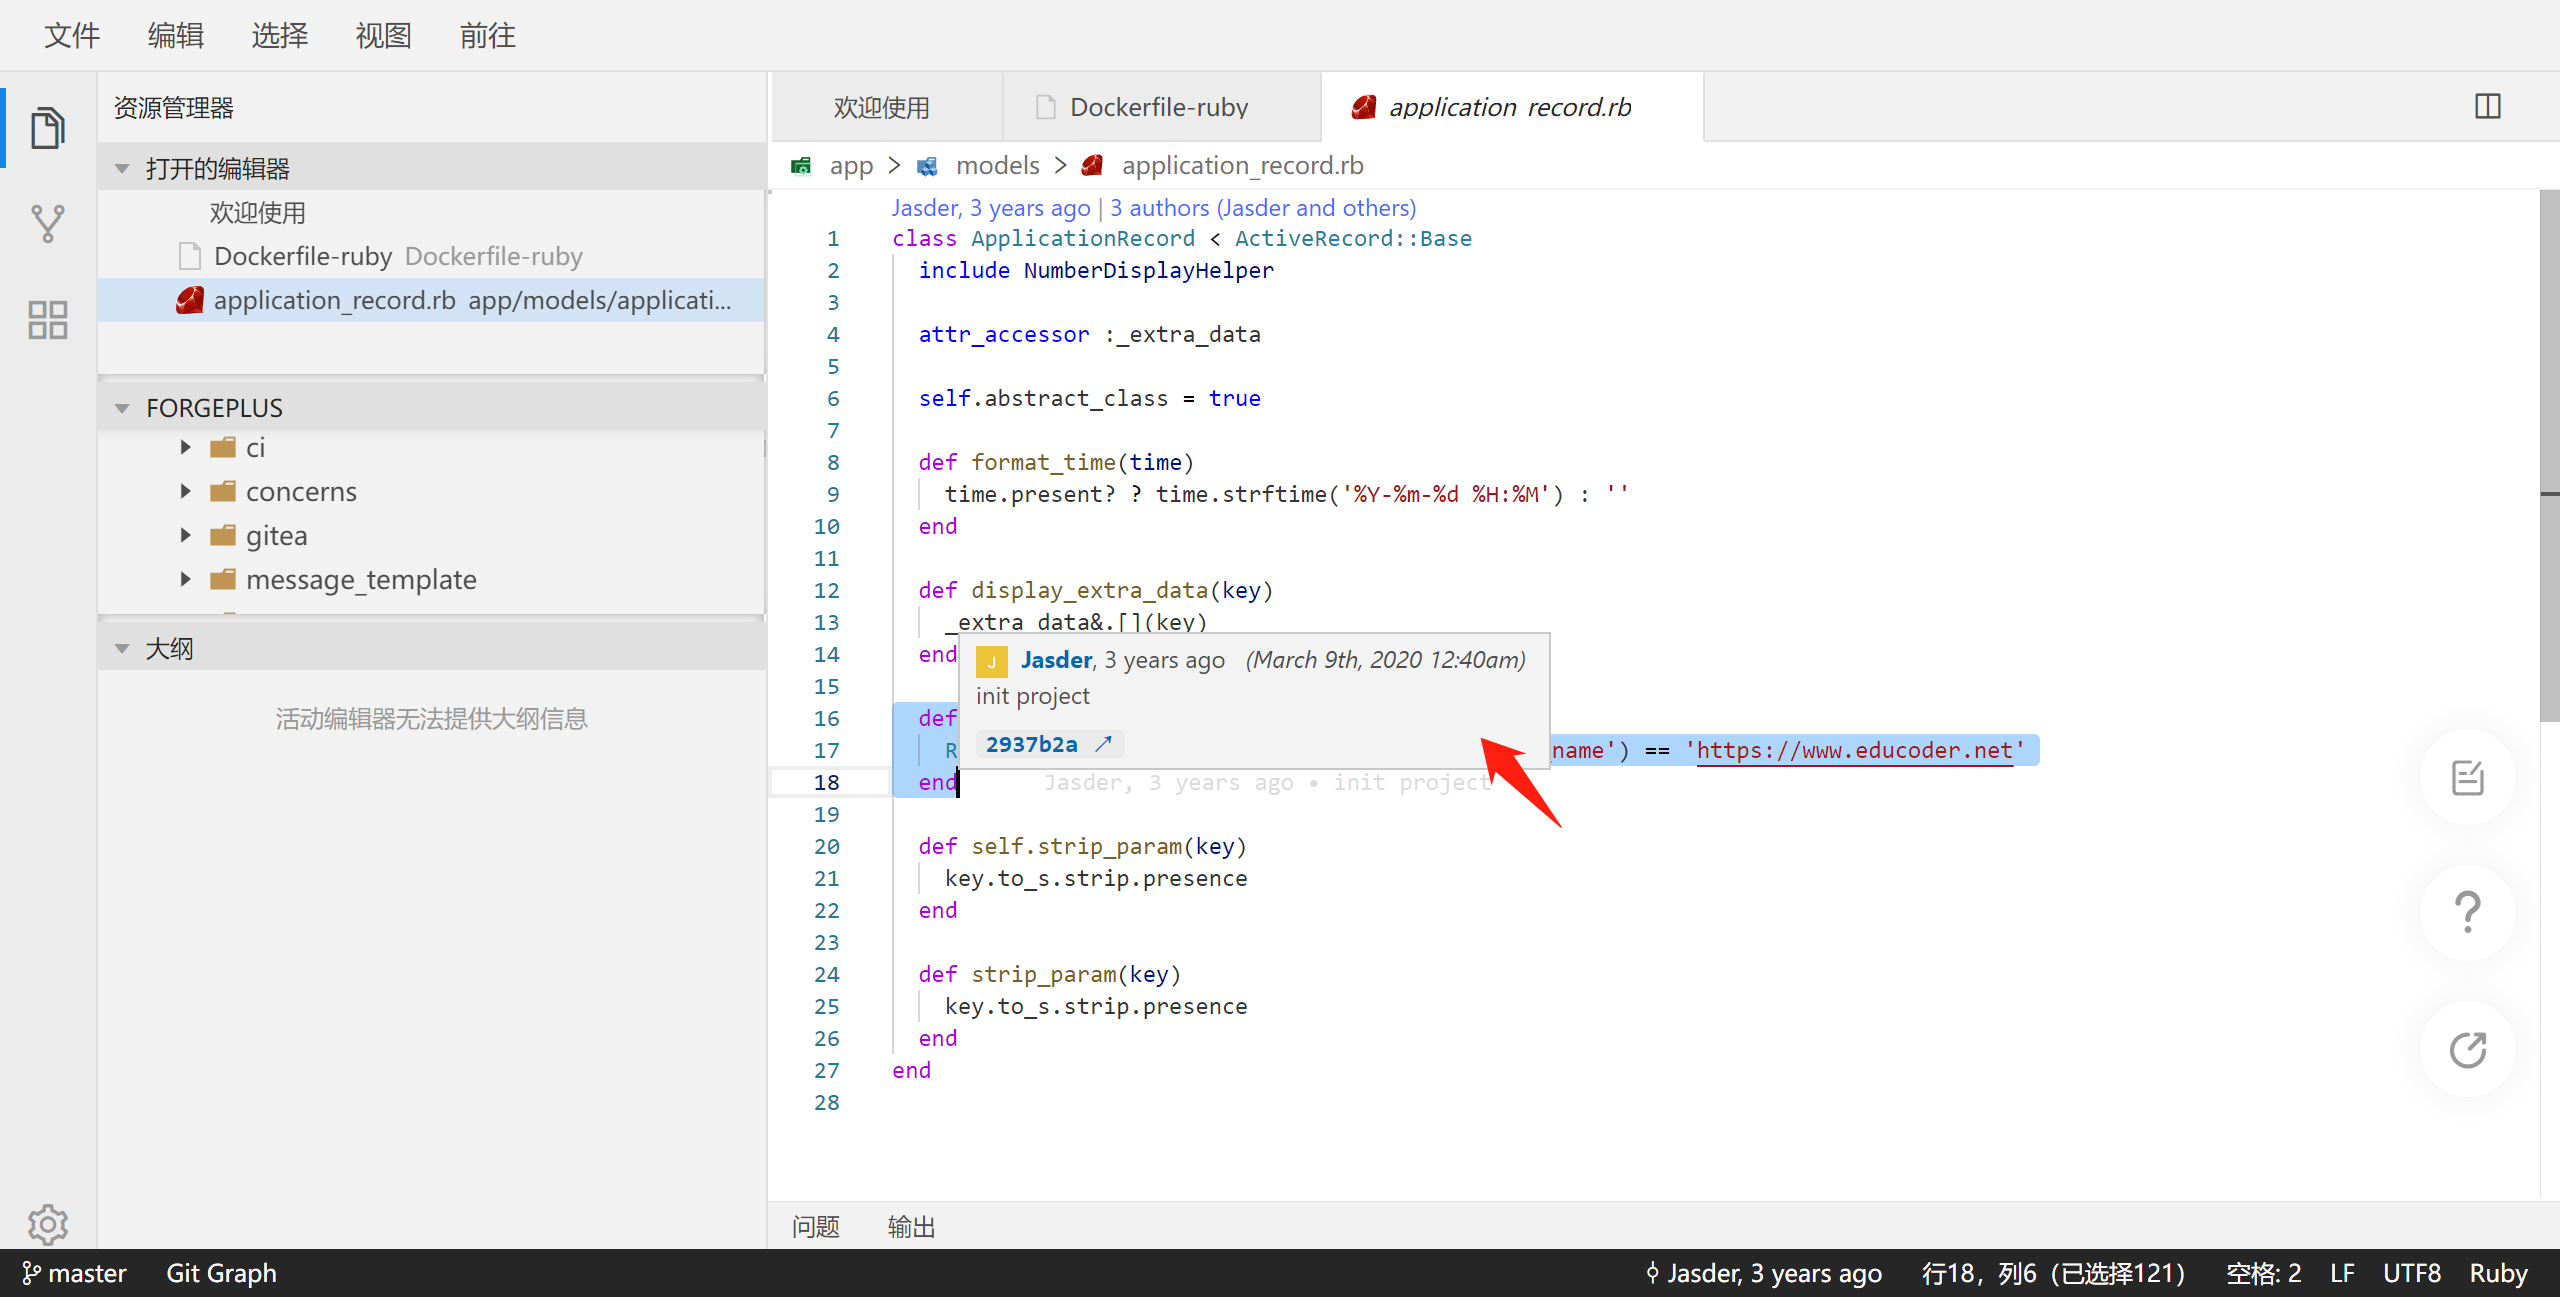This screenshot has width=2560, height=1297.
Task: Open the 问题 problems panel tab
Action: pyautogui.click(x=816, y=1226)
